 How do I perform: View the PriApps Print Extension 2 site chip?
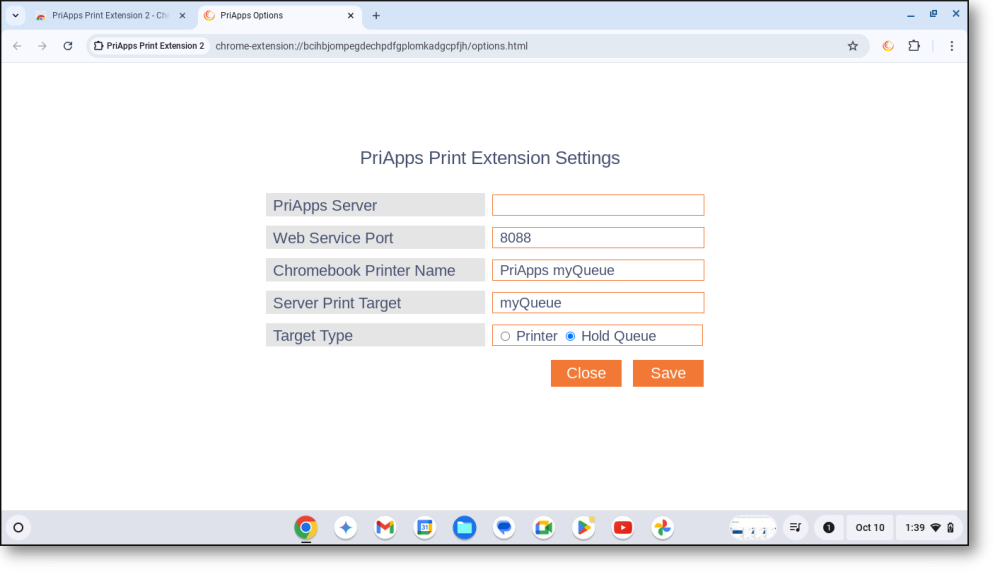pos(149,46)
